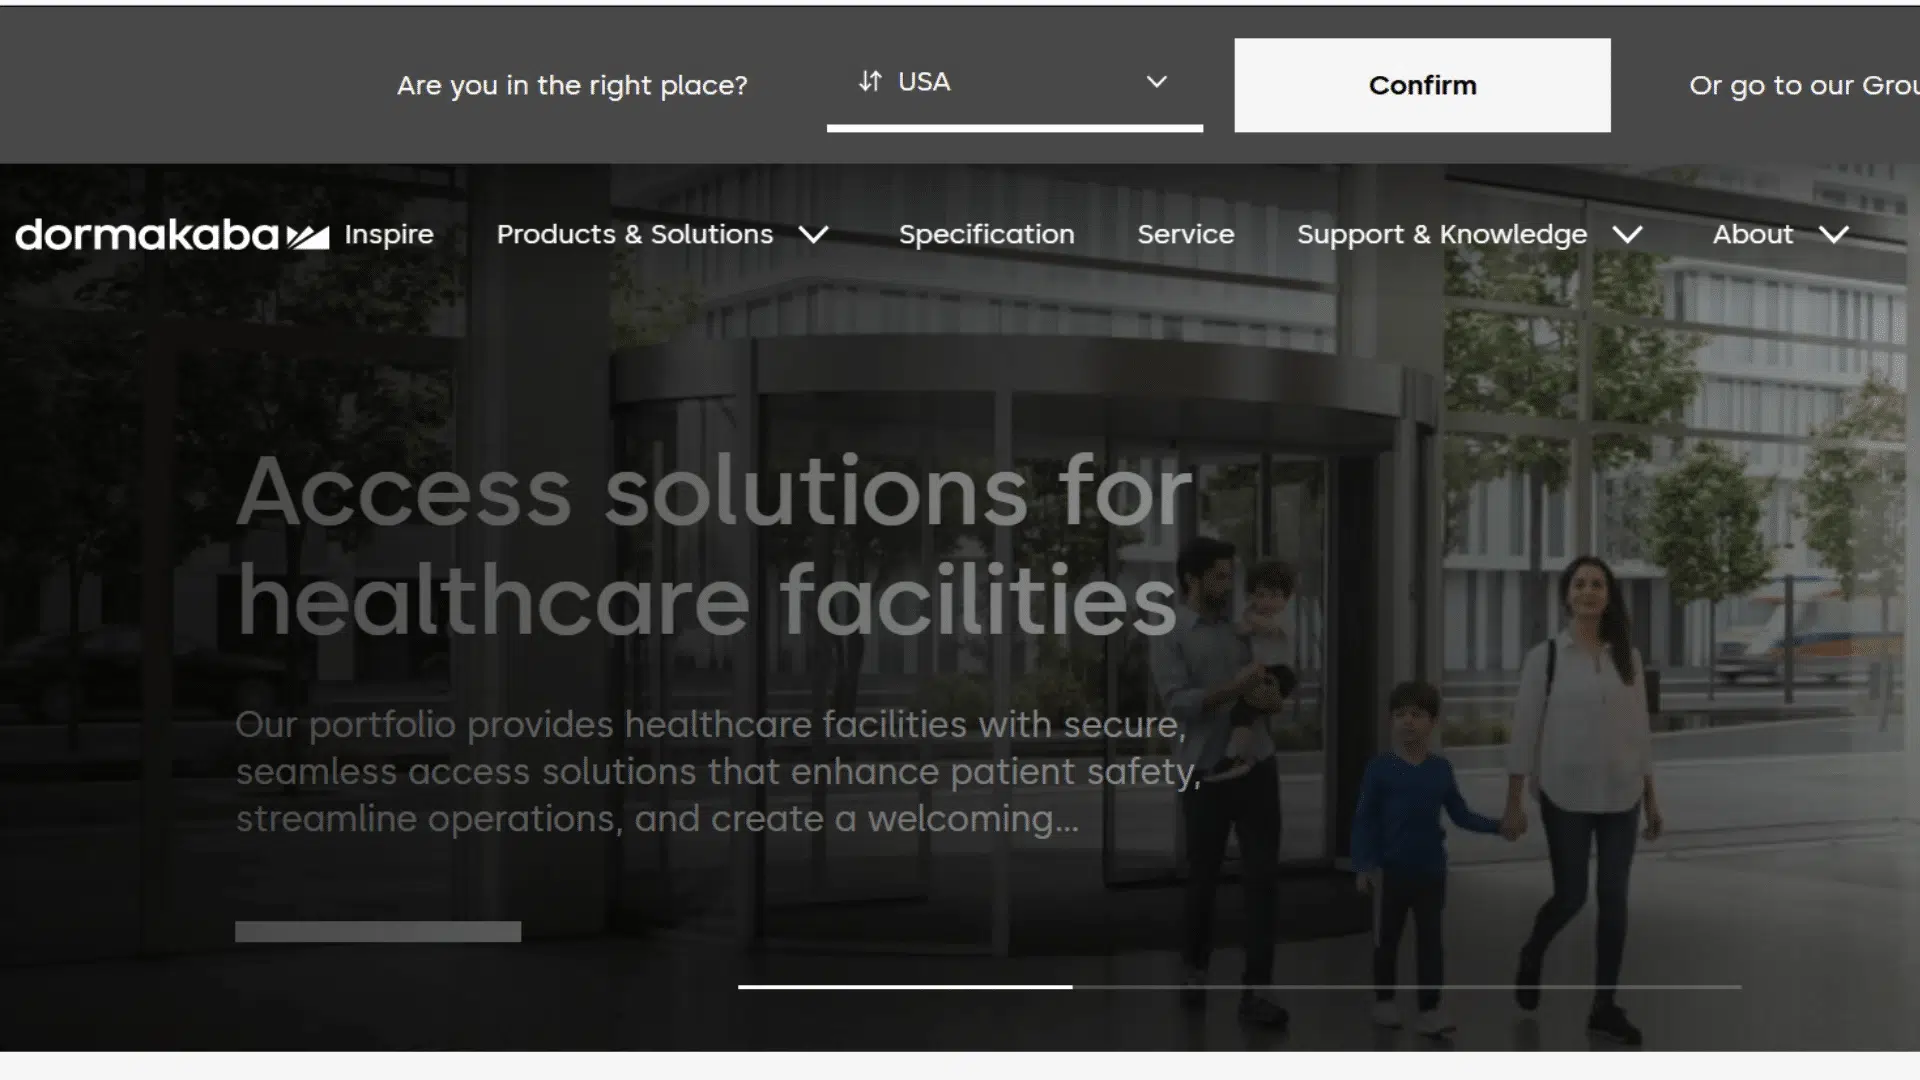This screenshot has height=1080, width=1920.
Task: Click the 'Access solutions for healthcare facilities' headline
Action: tap(715, 545)
